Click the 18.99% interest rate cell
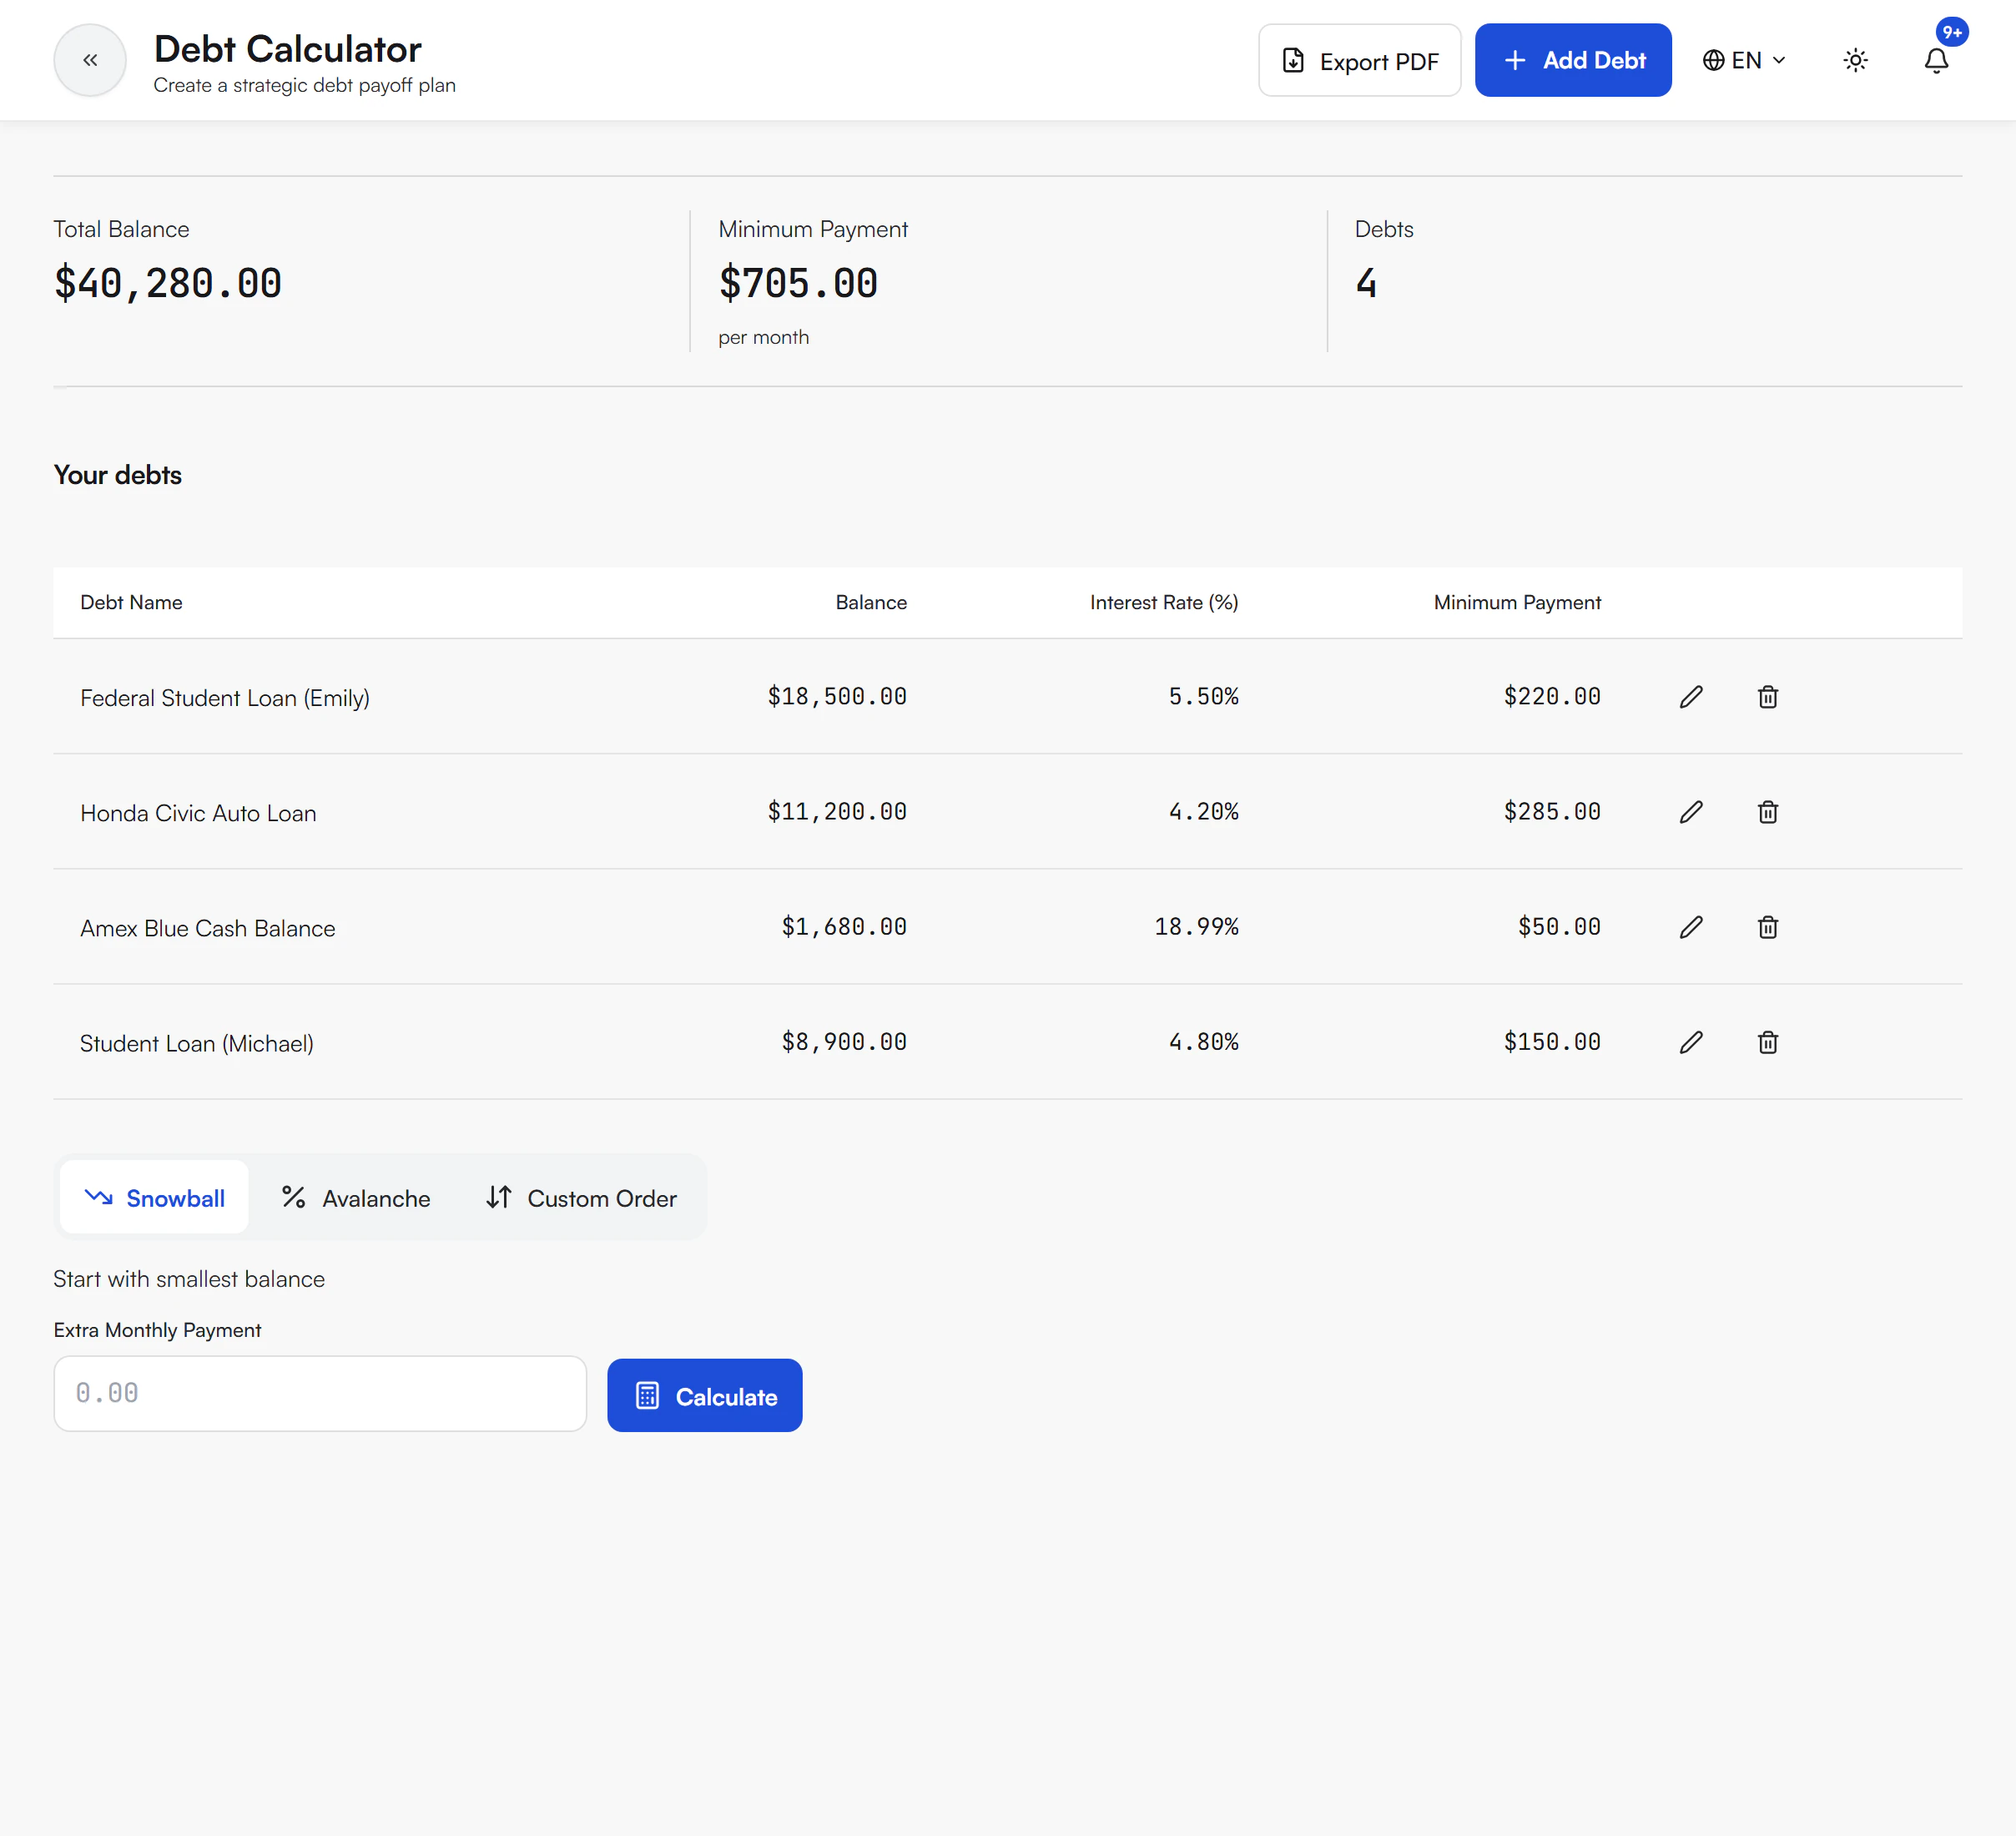Screen dimensions: 2016x1836 (x=1196, y=926)
